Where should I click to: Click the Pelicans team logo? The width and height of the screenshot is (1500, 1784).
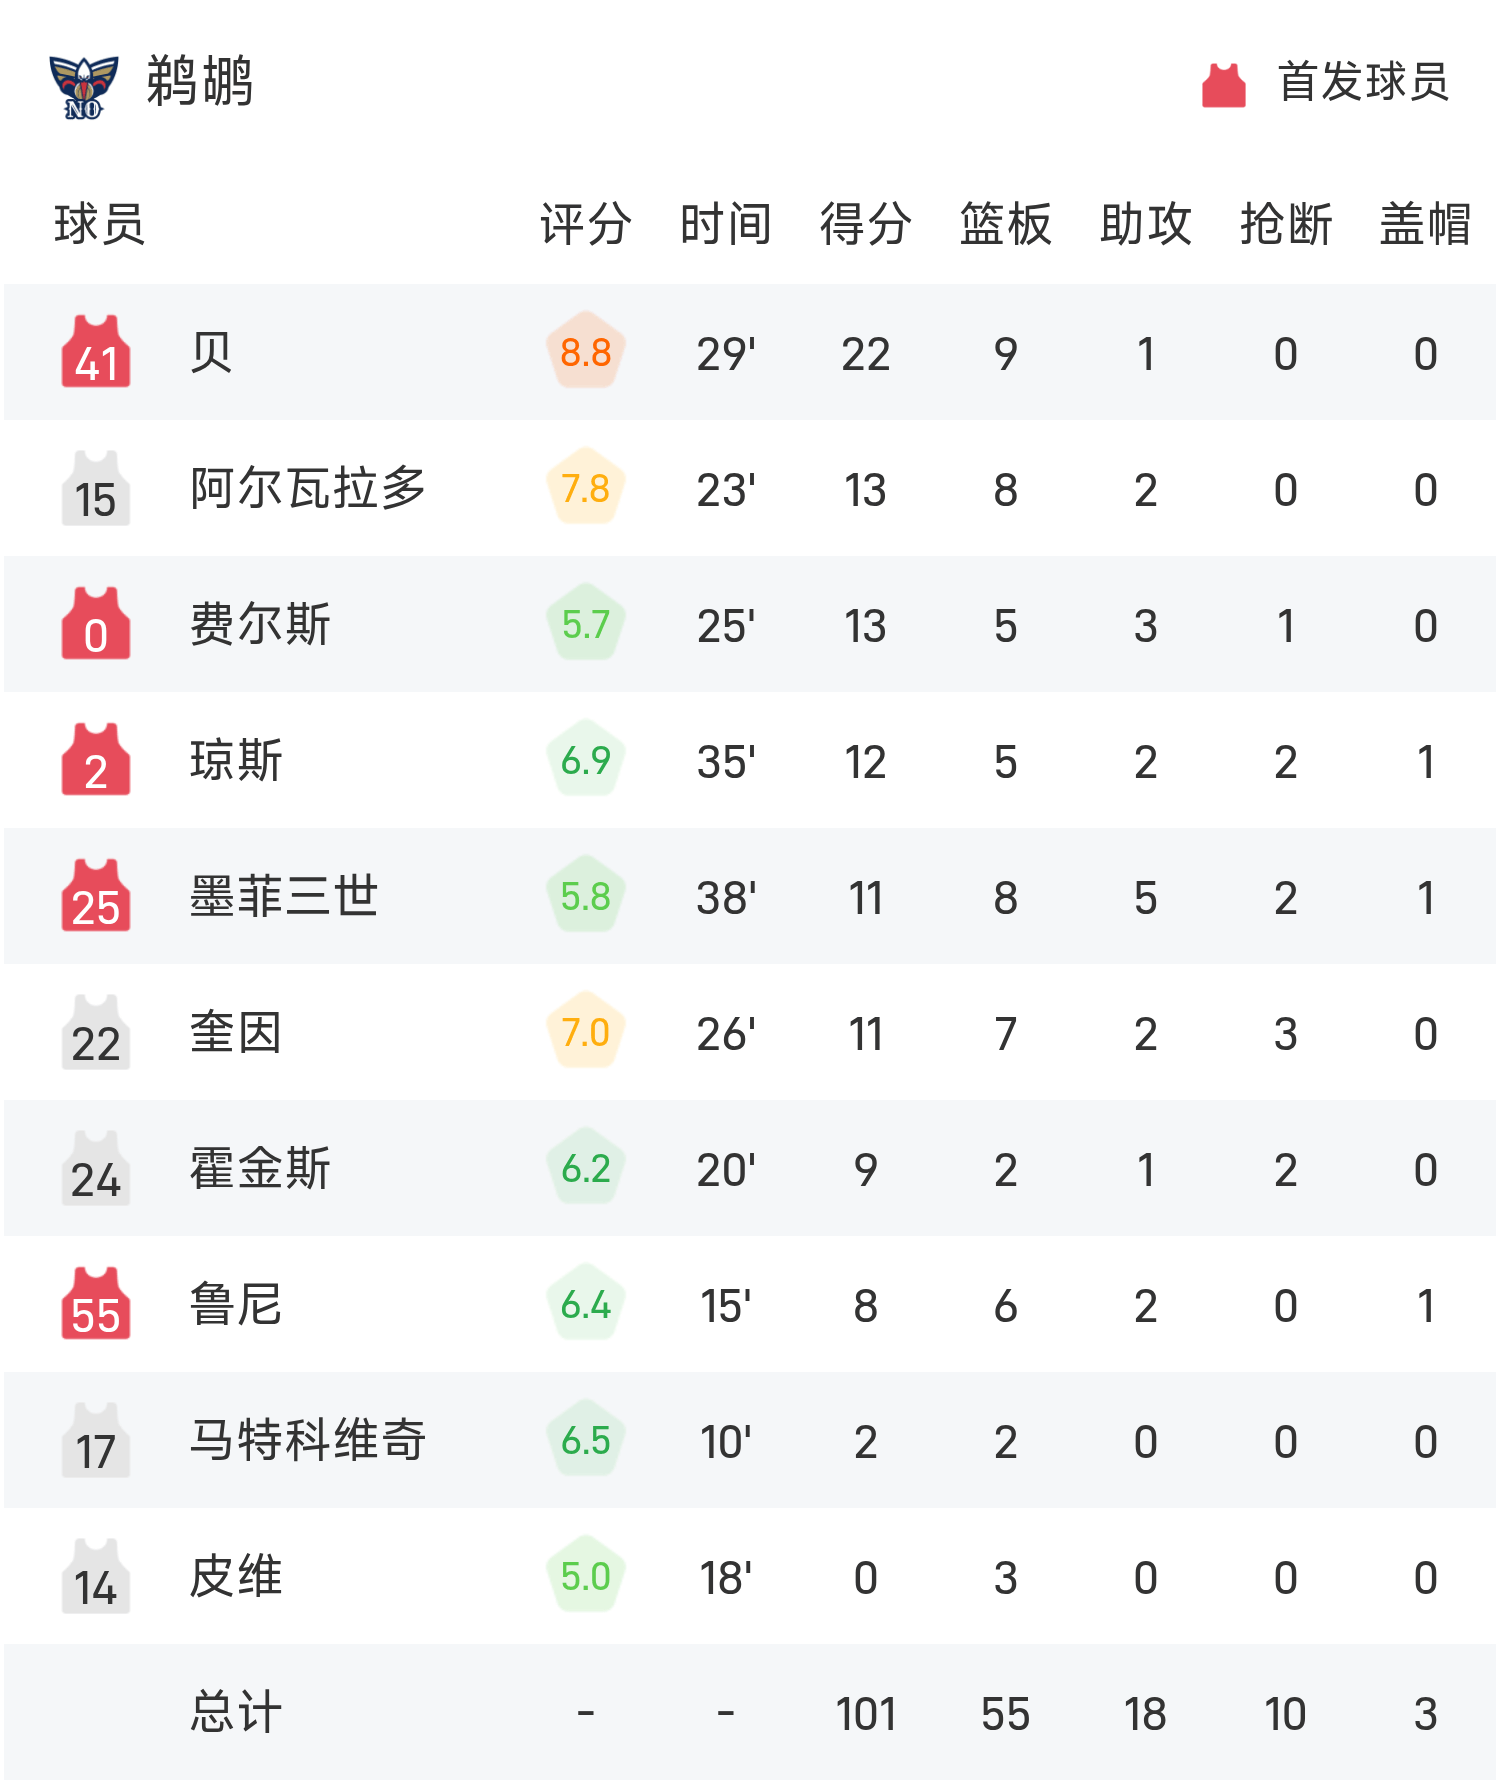[84, 86]
